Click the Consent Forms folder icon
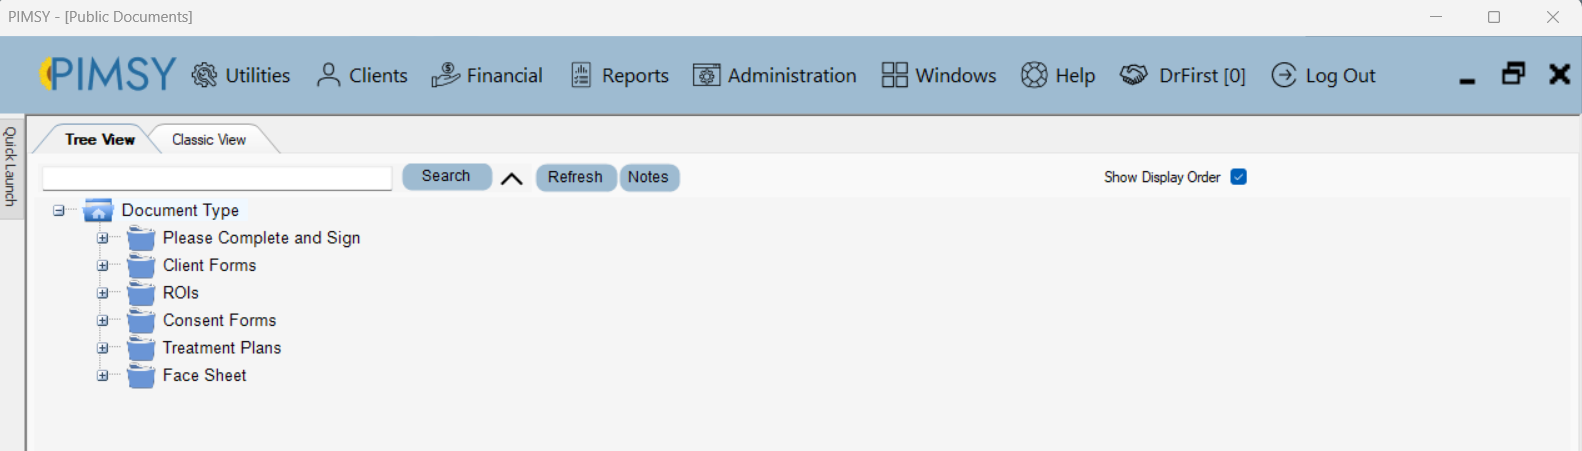Viewport: 1582px width, 451px height. coord(141,321)
